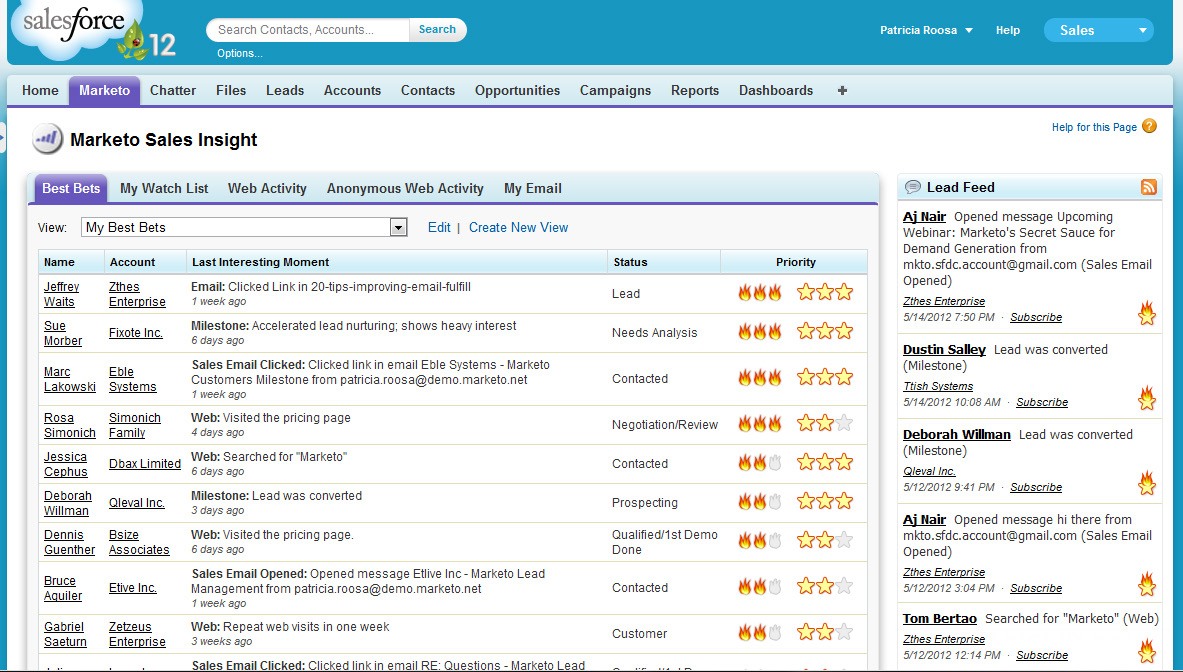Click flame icons in Jessica Cephus row

[760, 462]
